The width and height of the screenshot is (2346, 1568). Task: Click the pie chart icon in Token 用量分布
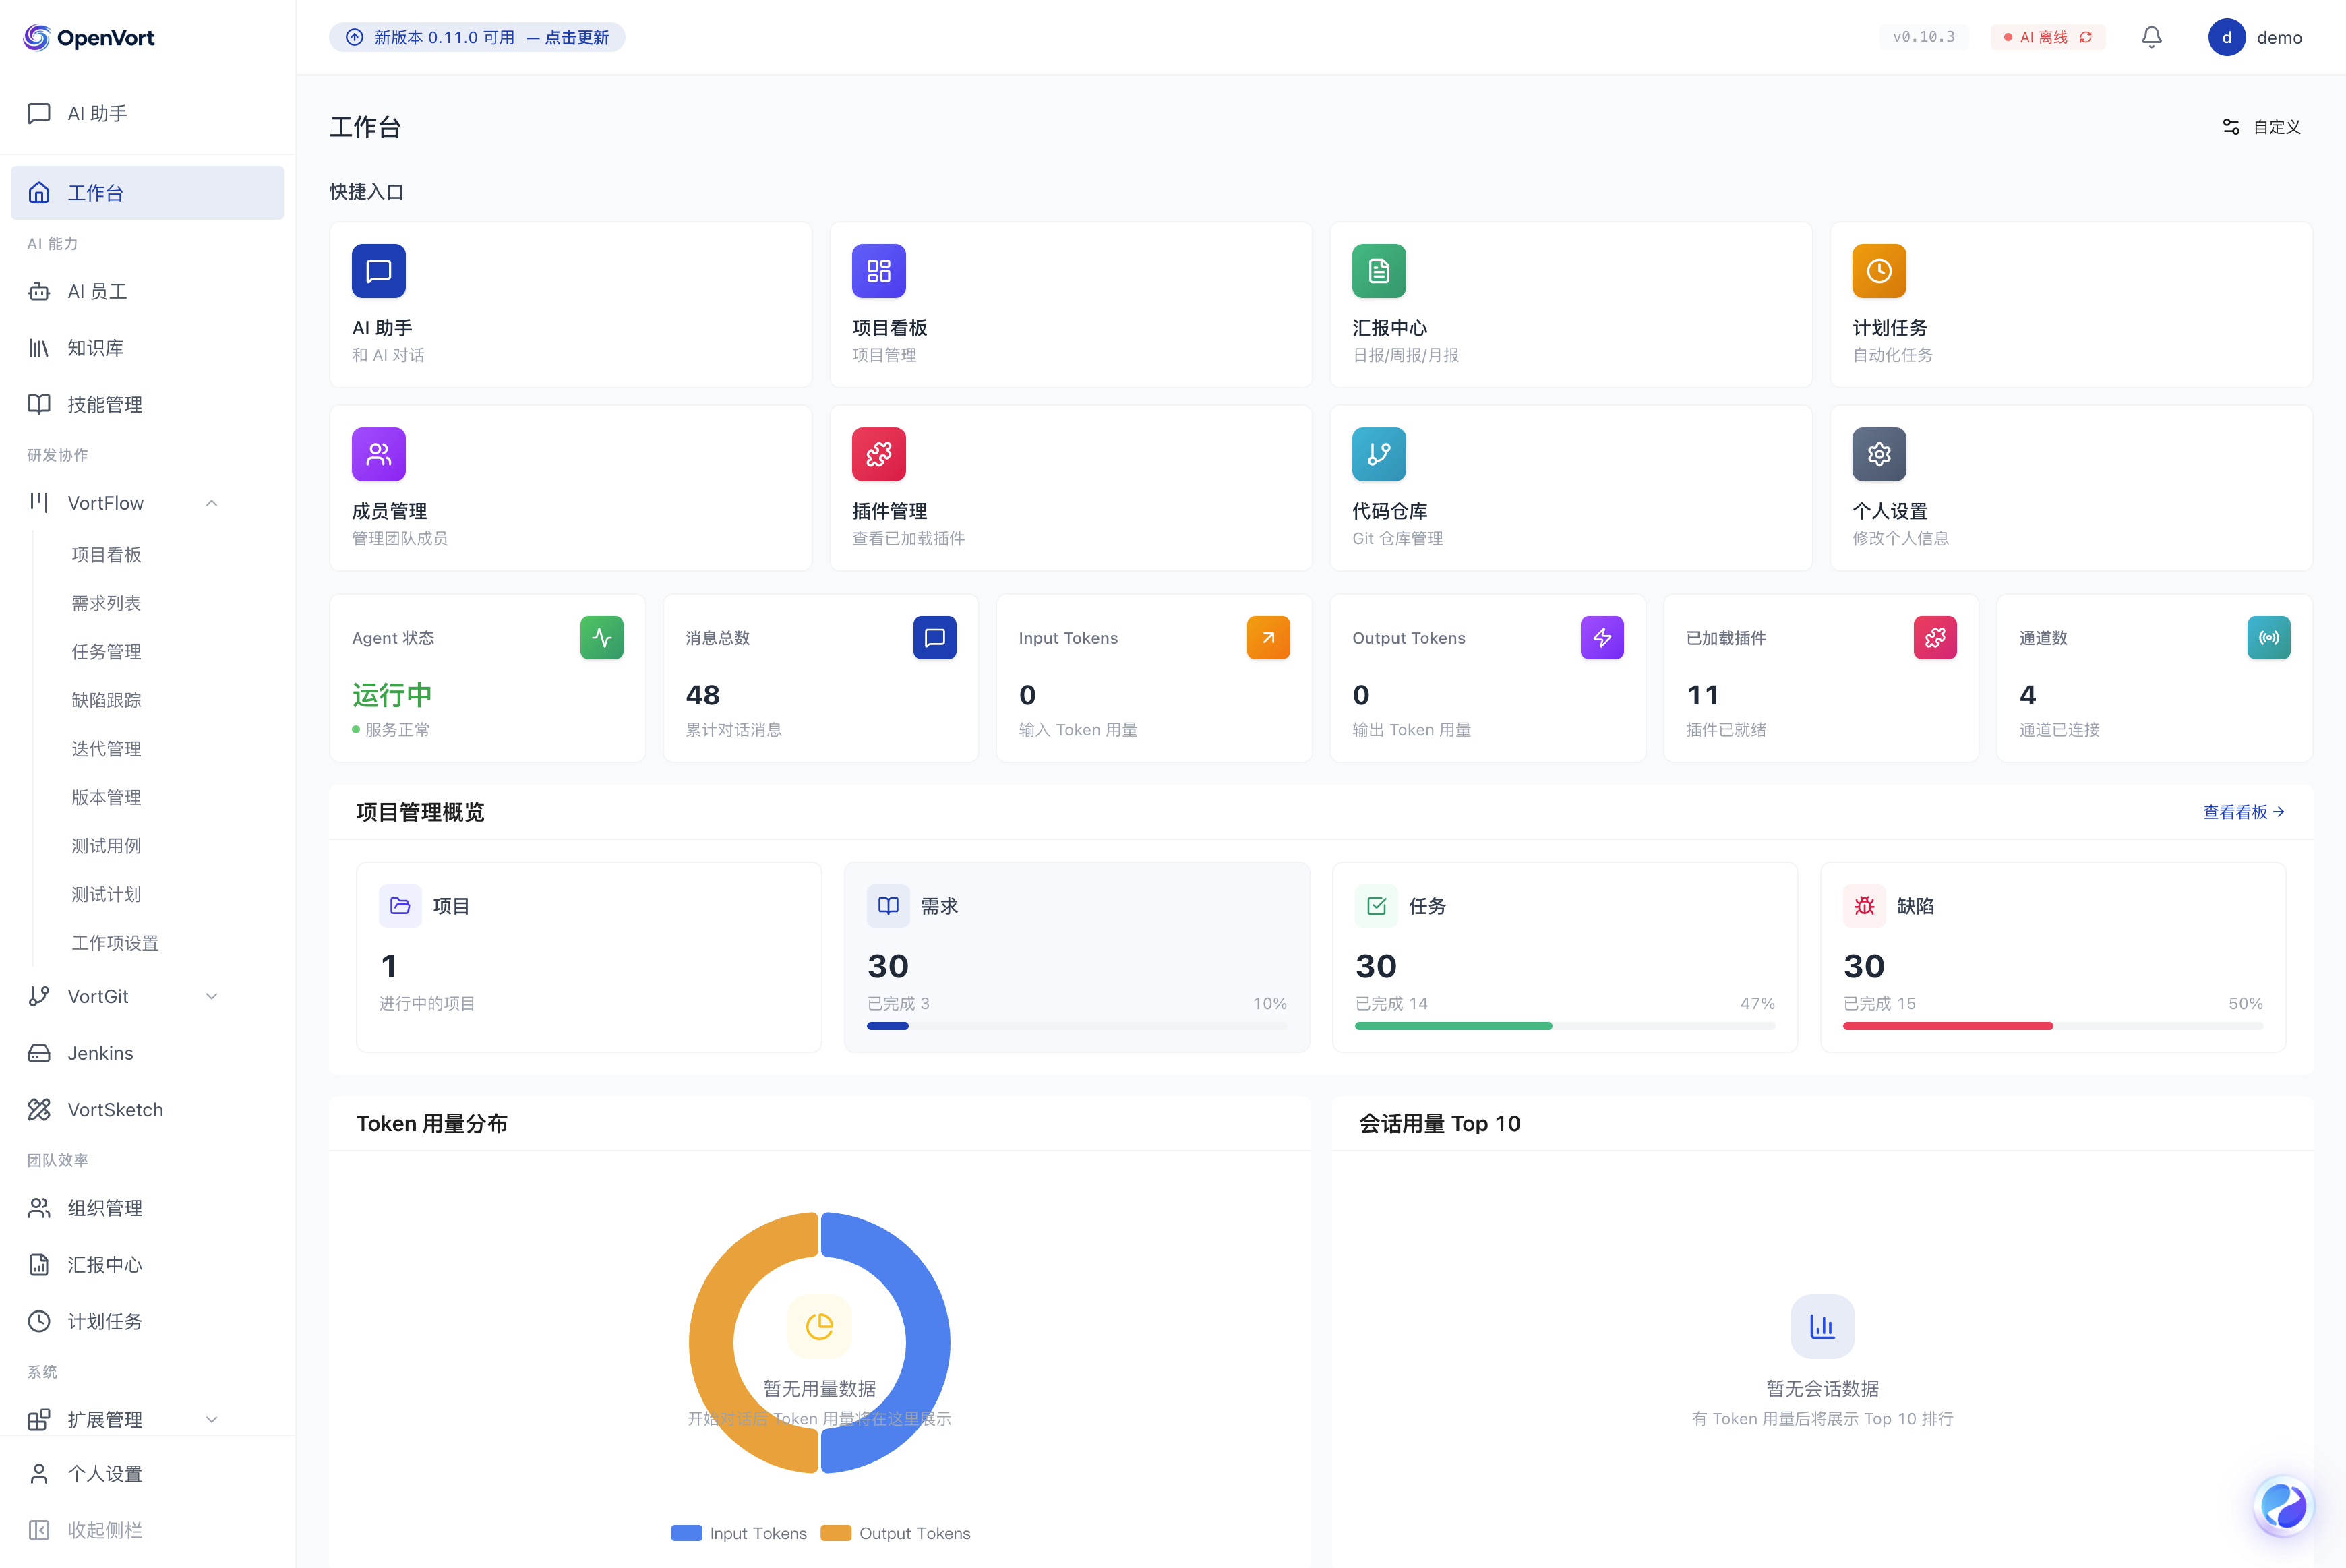[819, 1327]
